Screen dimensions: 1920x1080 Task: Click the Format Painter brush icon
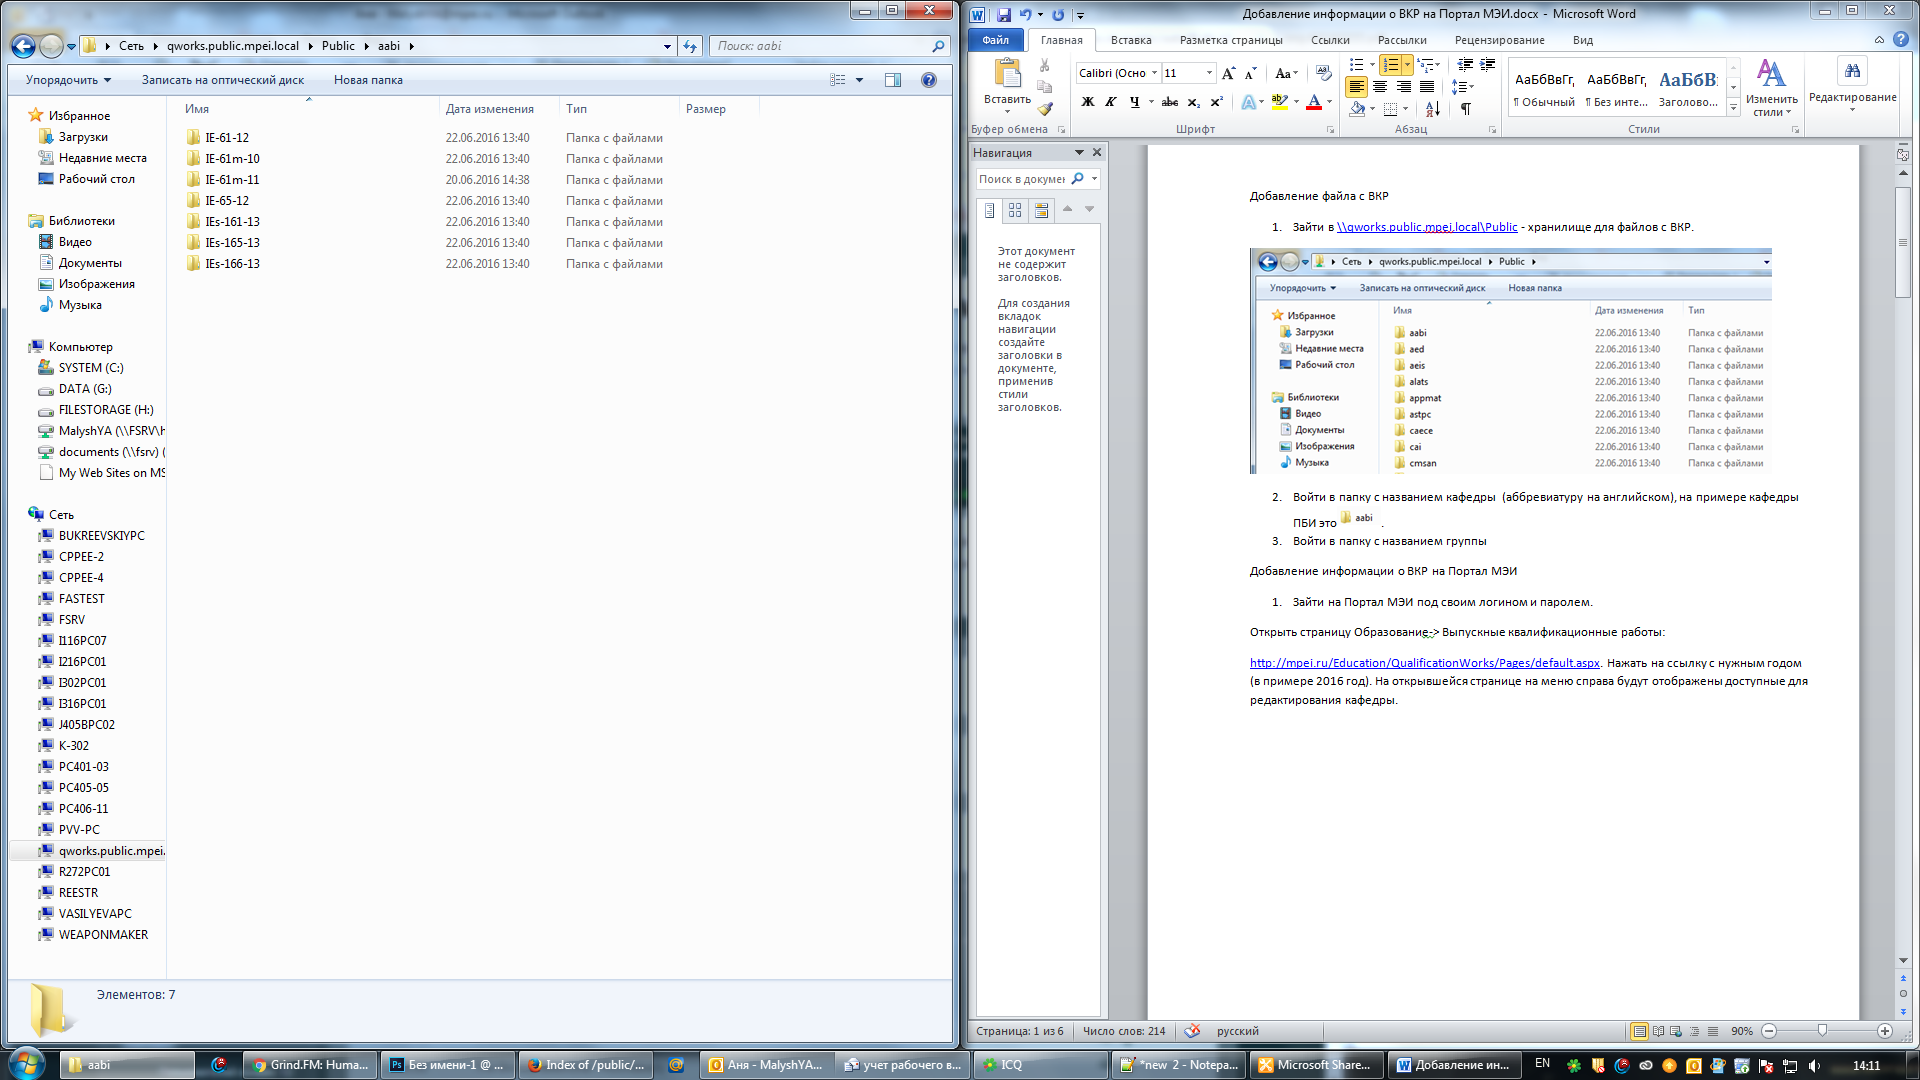coord(1045,109)
